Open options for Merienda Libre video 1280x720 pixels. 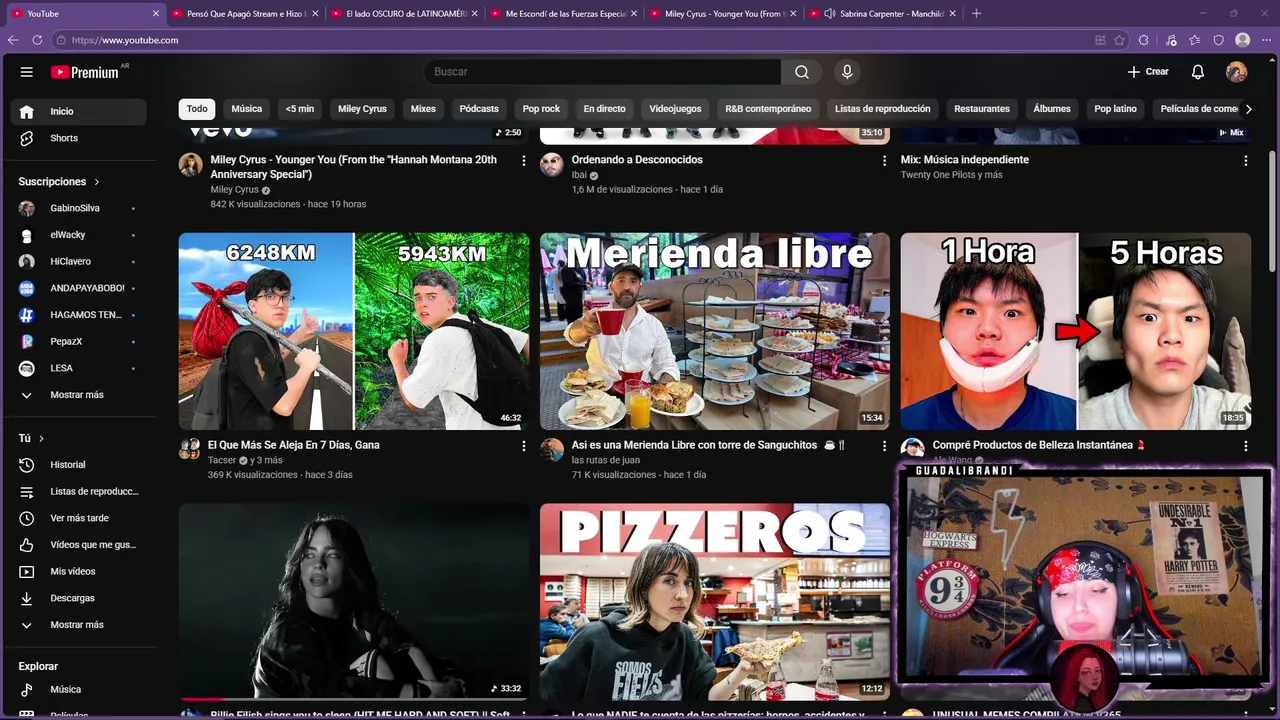884,446
